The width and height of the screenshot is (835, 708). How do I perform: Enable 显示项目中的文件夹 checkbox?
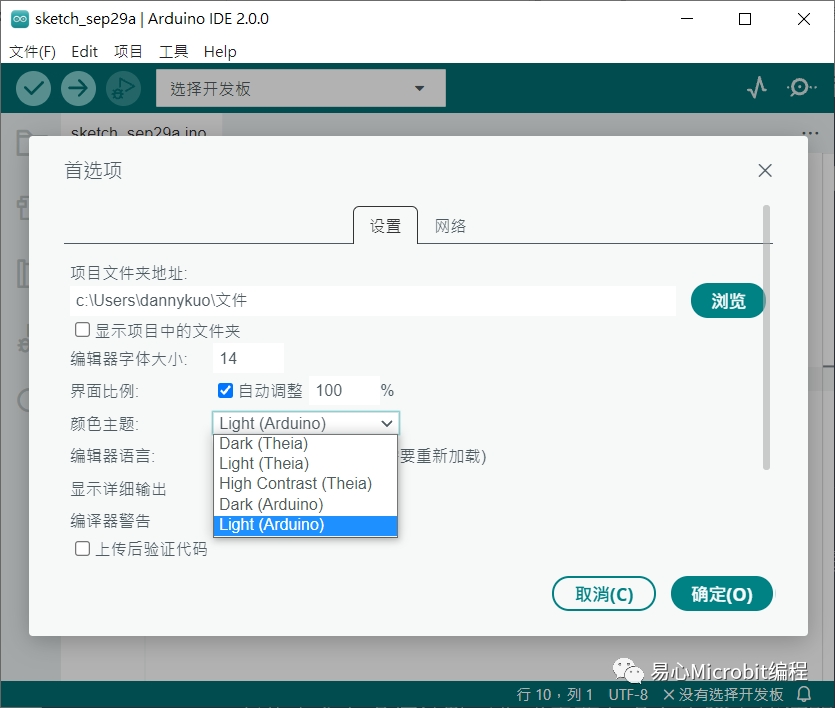(83, 330)
